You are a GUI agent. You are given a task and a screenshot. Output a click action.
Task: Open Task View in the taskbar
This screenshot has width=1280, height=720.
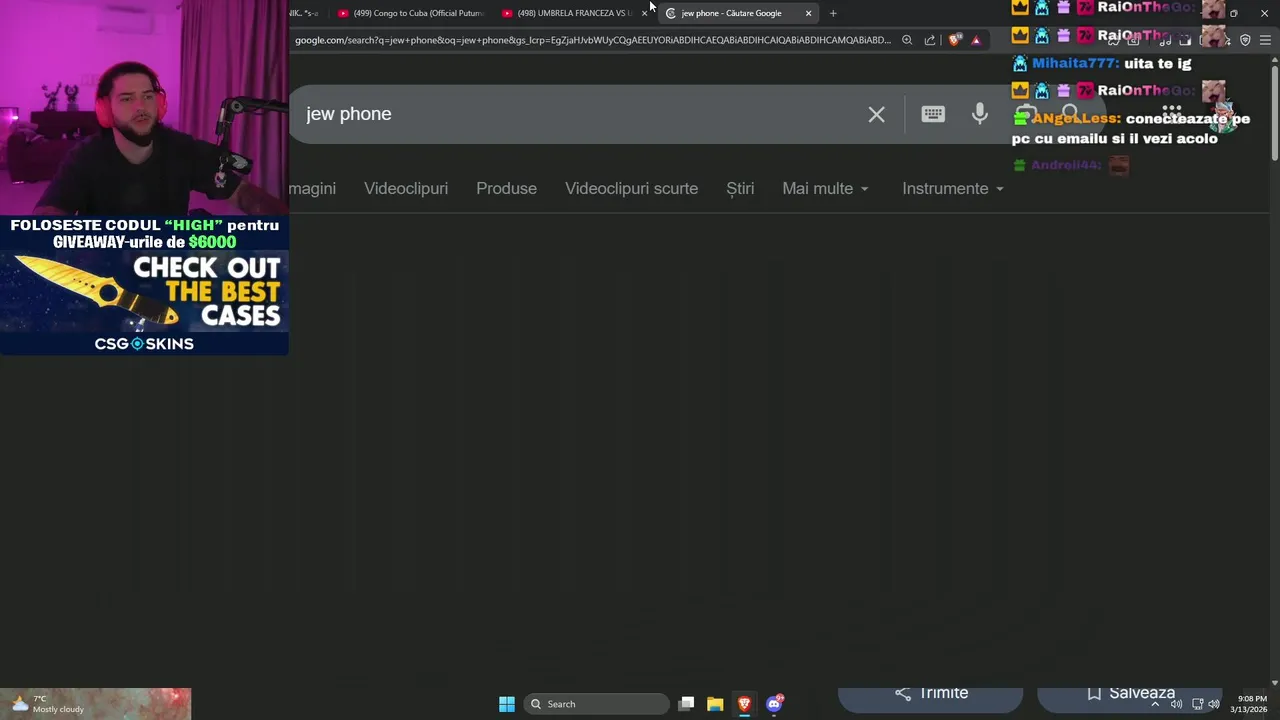[686, 704]
